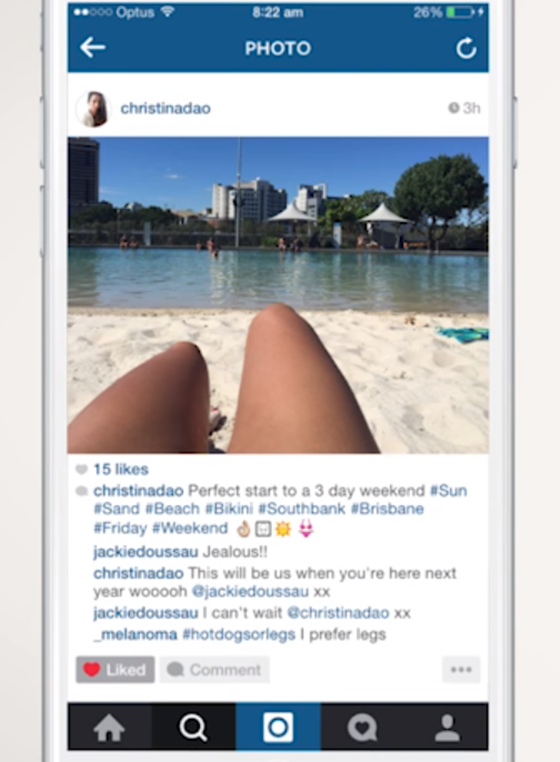The width and height of the screenshot is (560, 762).
Task: Refresh the photo with the reload icon
Action: 466,48
